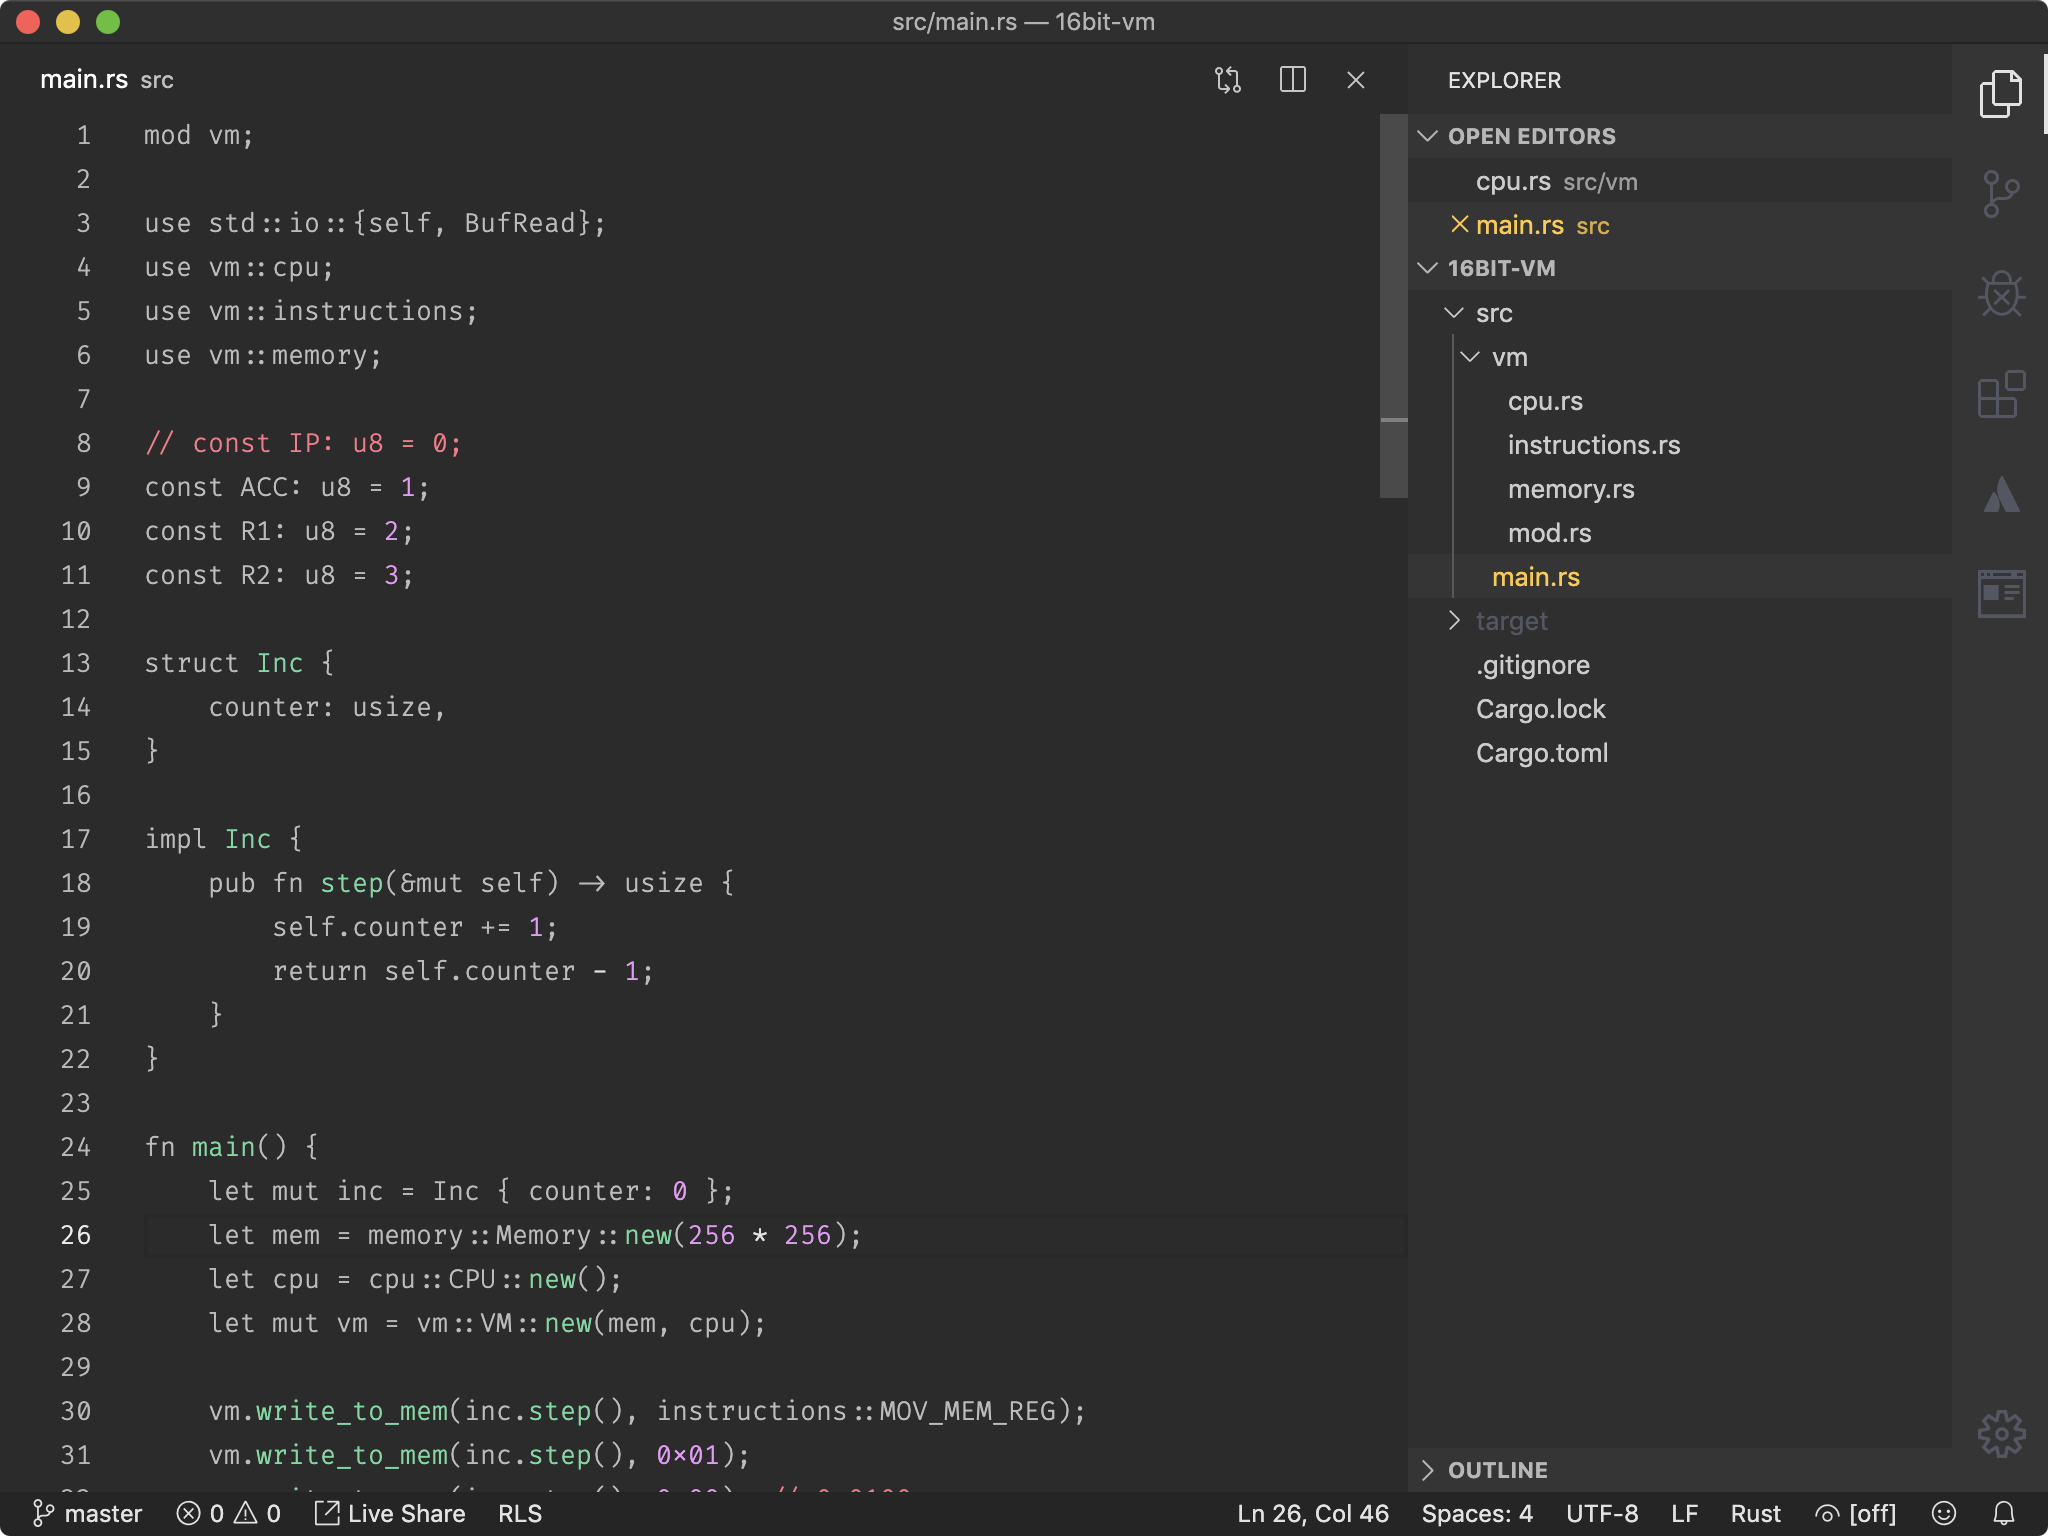Open the Azure activity bar icon
This screenshot has height=1536, width=2048.
point(2000,495)
